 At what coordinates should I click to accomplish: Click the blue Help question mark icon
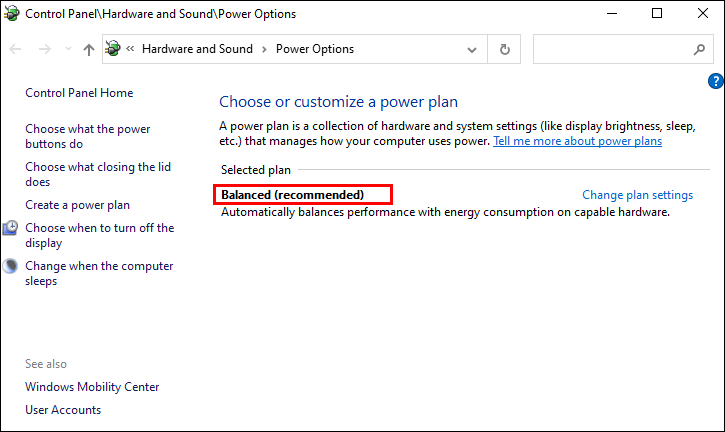point(715,81)
